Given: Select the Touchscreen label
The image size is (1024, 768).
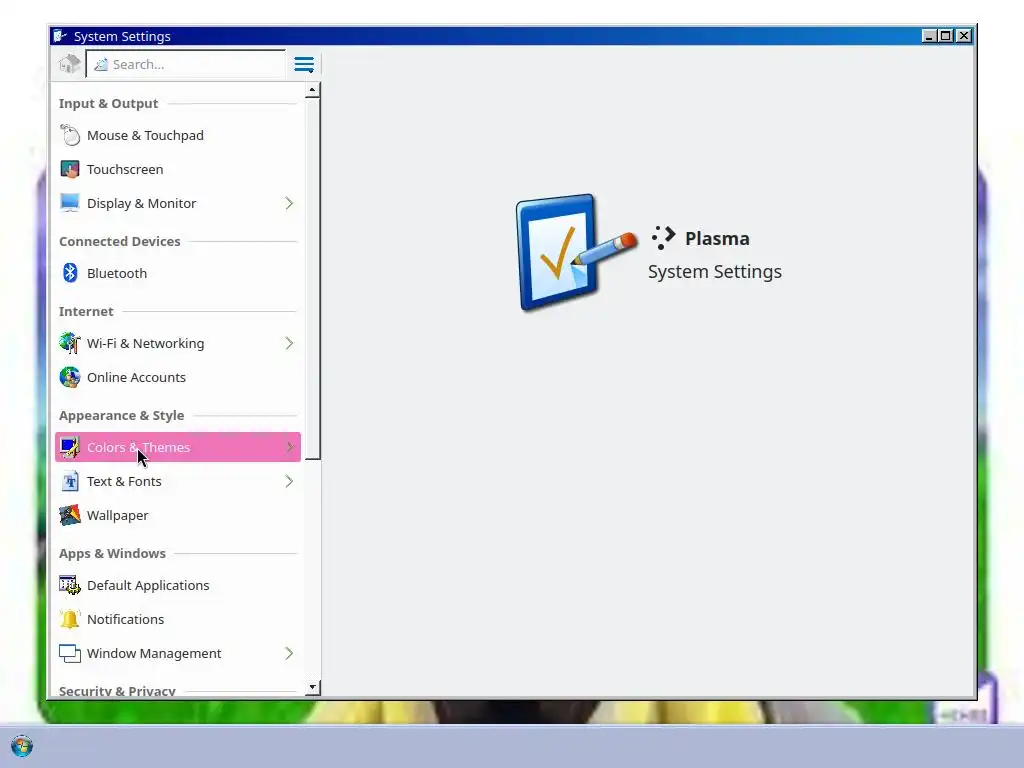Looking at the screenshot, I should (125, 169).
